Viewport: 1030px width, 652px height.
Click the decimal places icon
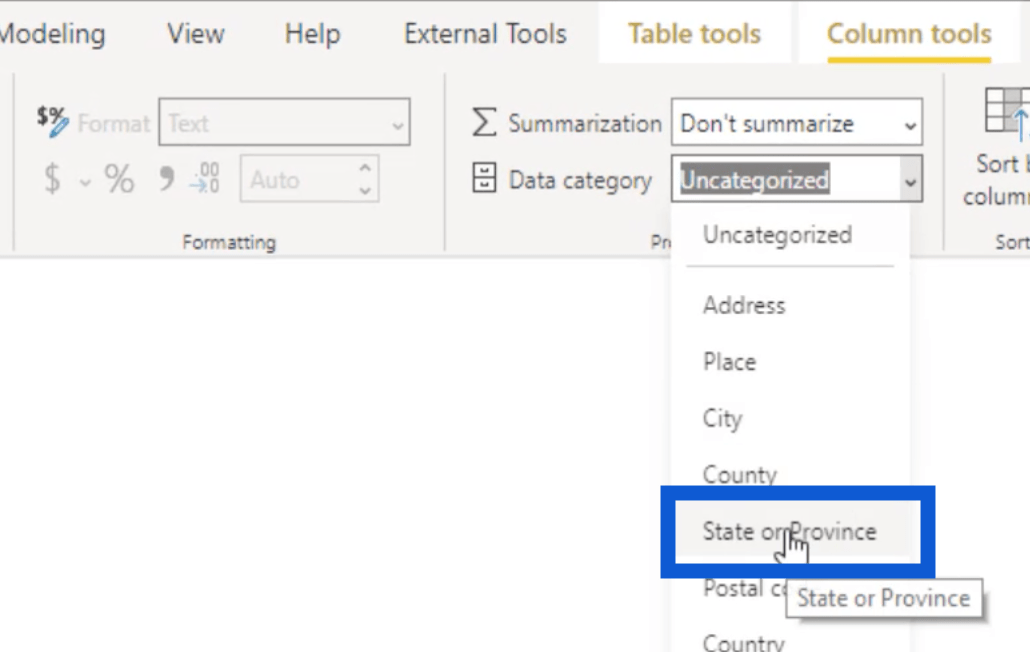point(205,178)
